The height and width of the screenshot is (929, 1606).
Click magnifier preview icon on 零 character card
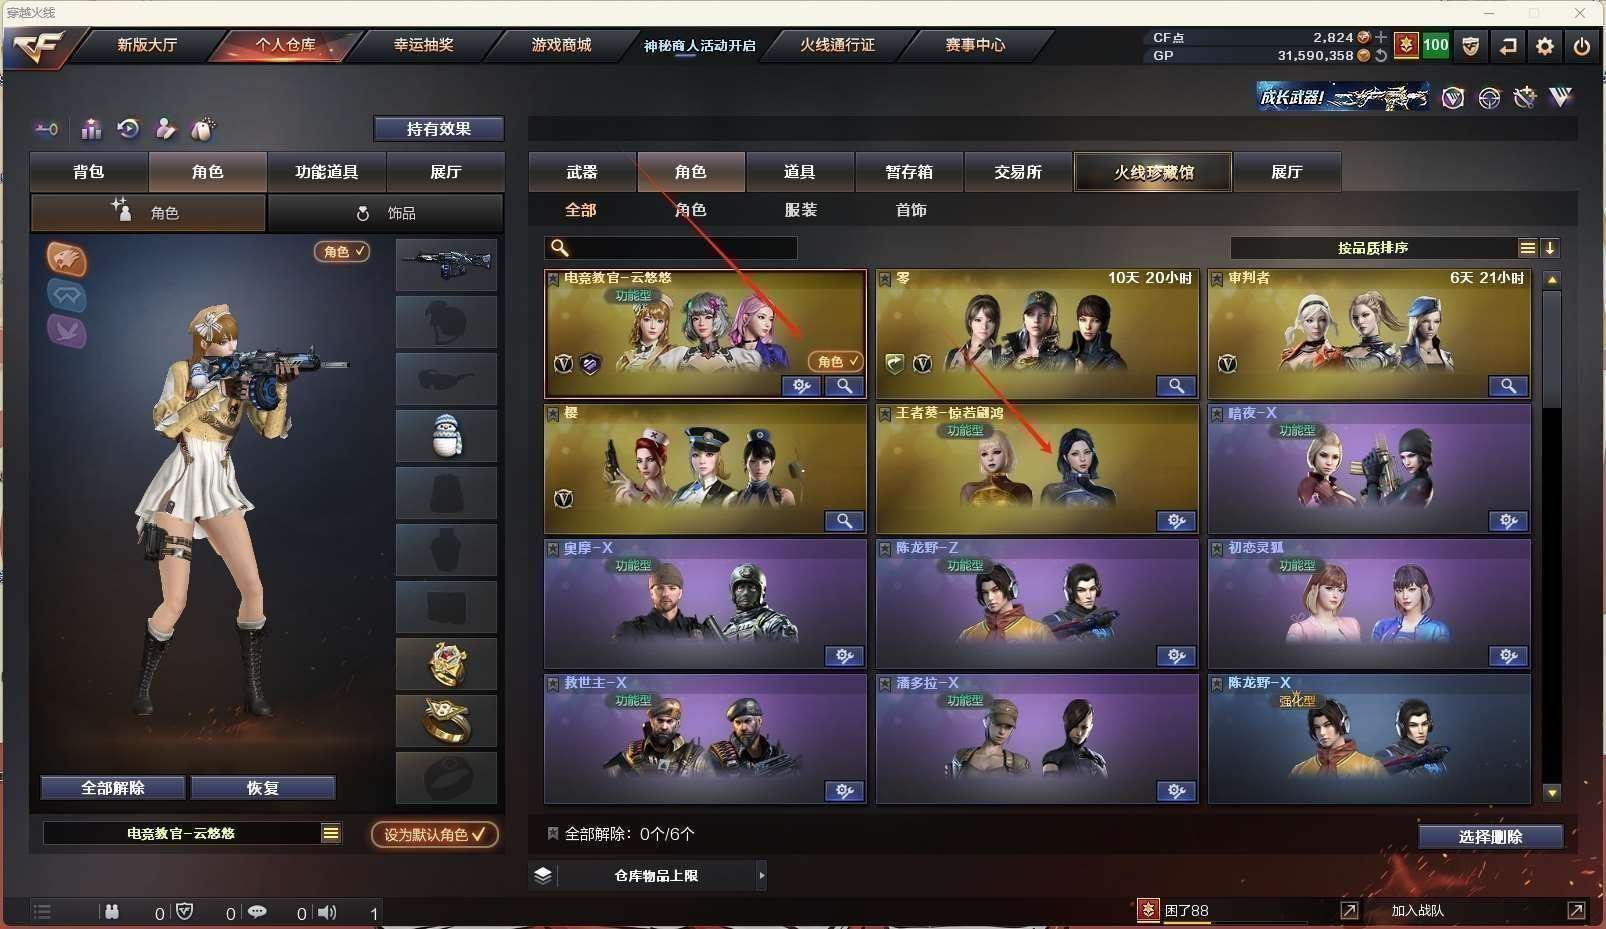[1177, 386]
